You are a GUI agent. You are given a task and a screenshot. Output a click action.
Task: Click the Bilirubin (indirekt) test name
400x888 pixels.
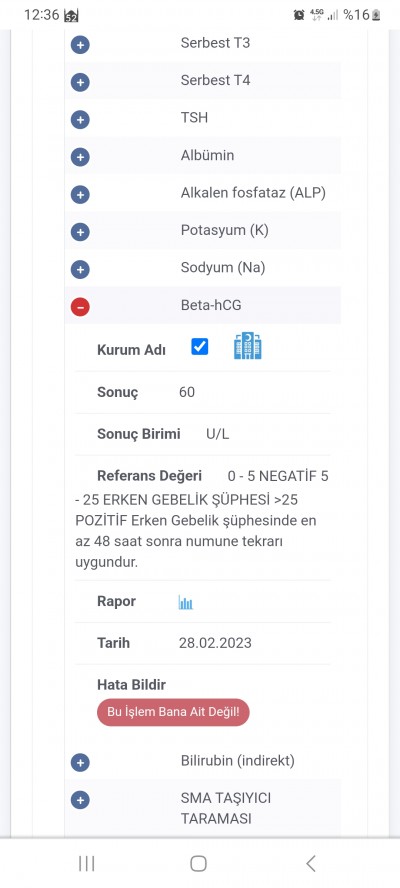click(237, 761)
